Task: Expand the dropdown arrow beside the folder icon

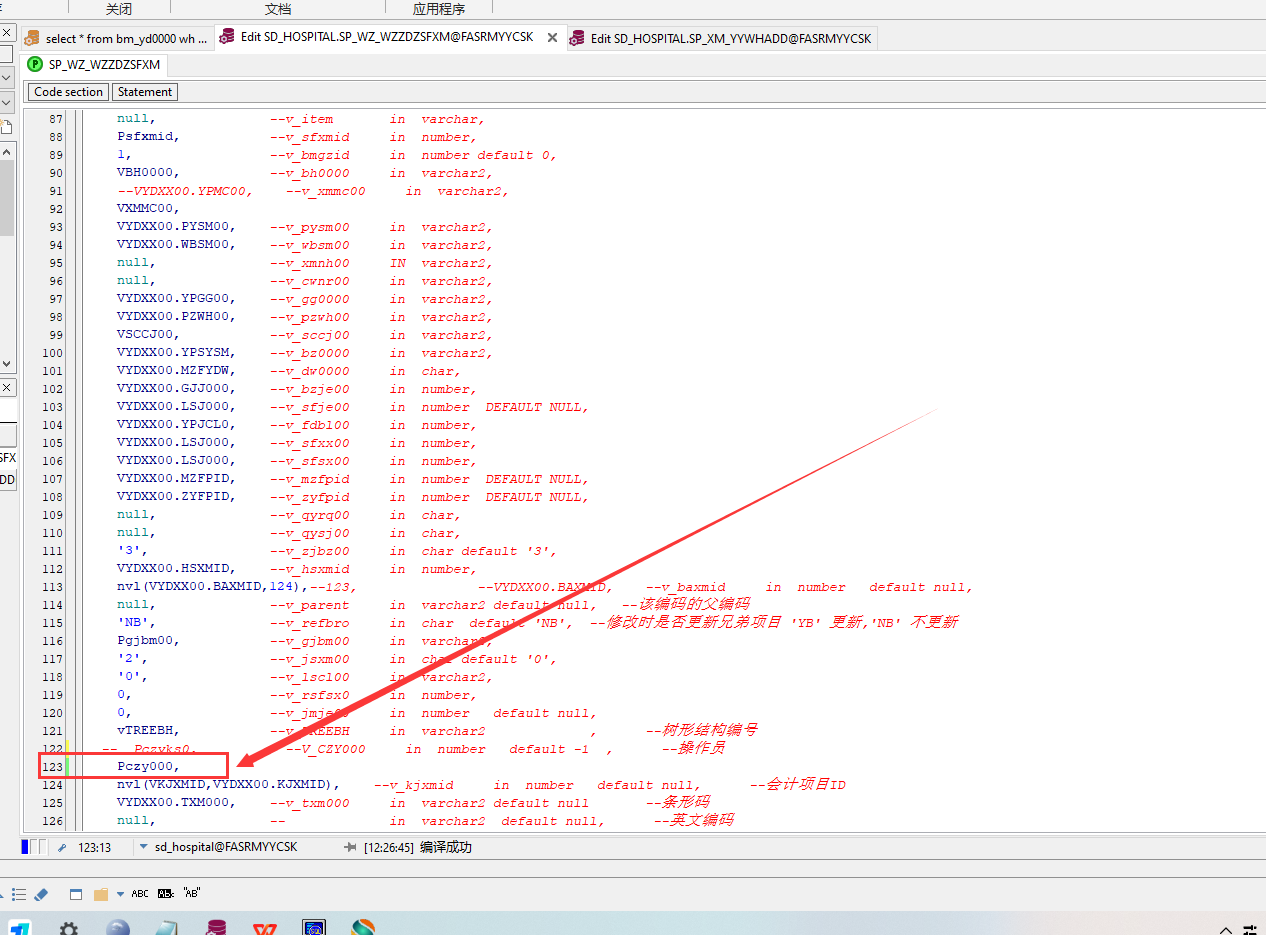Action: tap(120, 894)
